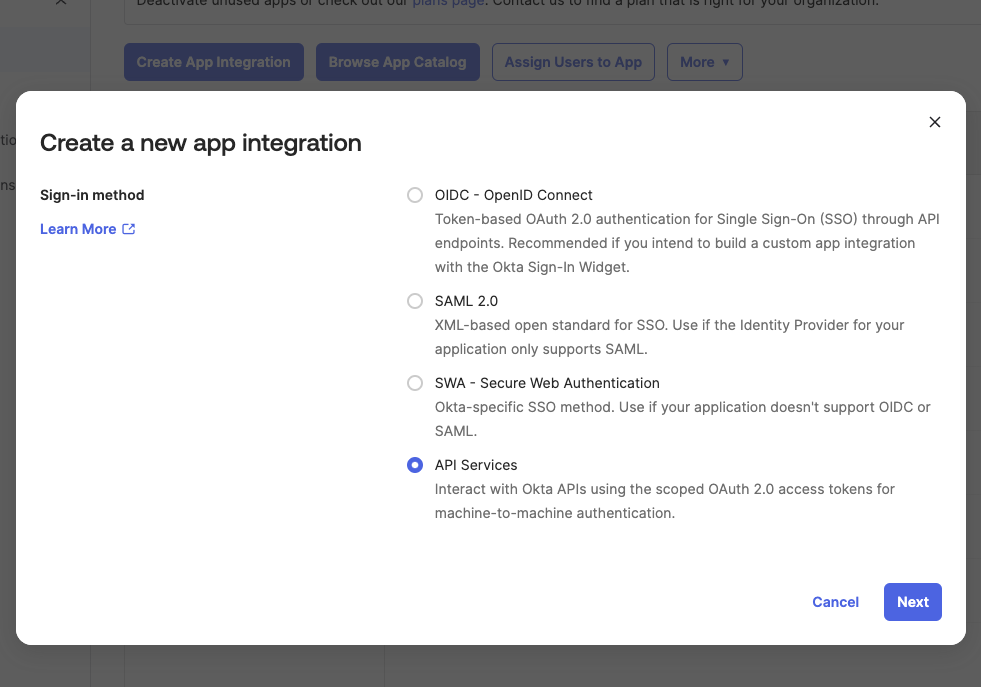Select SWA - Secure Web Authentication
981x687 pixels.
[415, 383]
